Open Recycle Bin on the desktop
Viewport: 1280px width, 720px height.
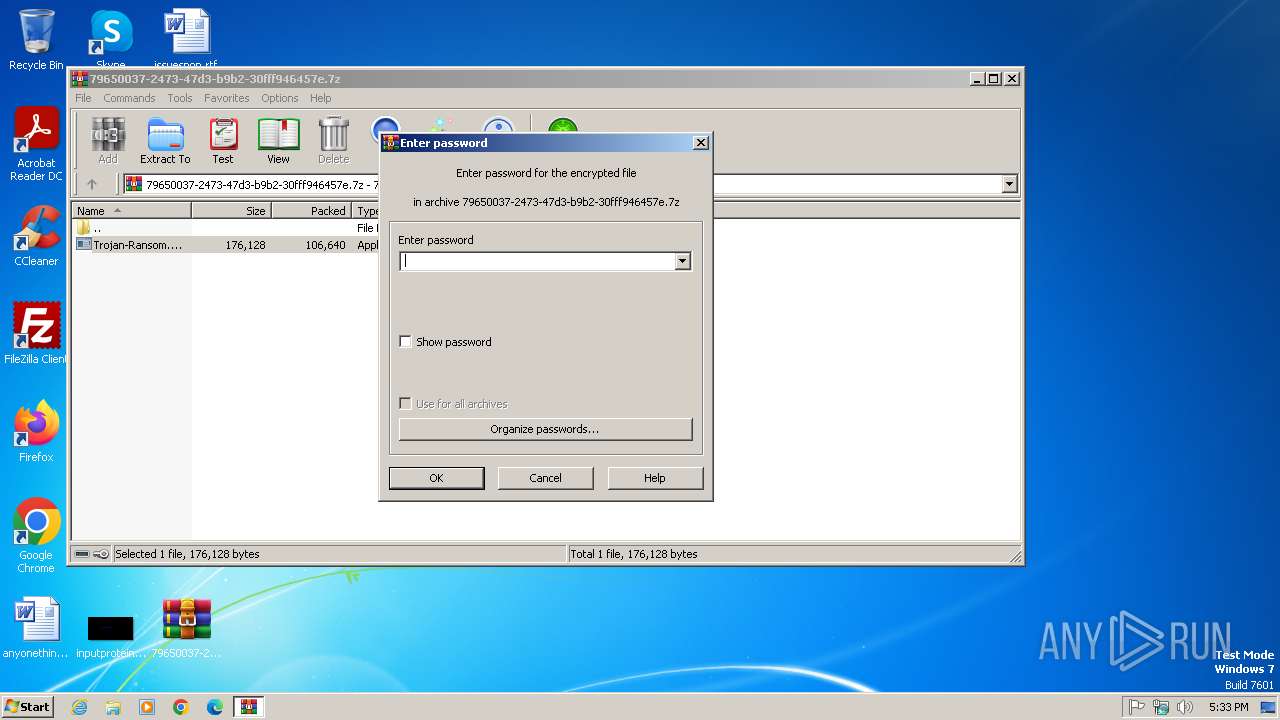click(x=36, y=40)
